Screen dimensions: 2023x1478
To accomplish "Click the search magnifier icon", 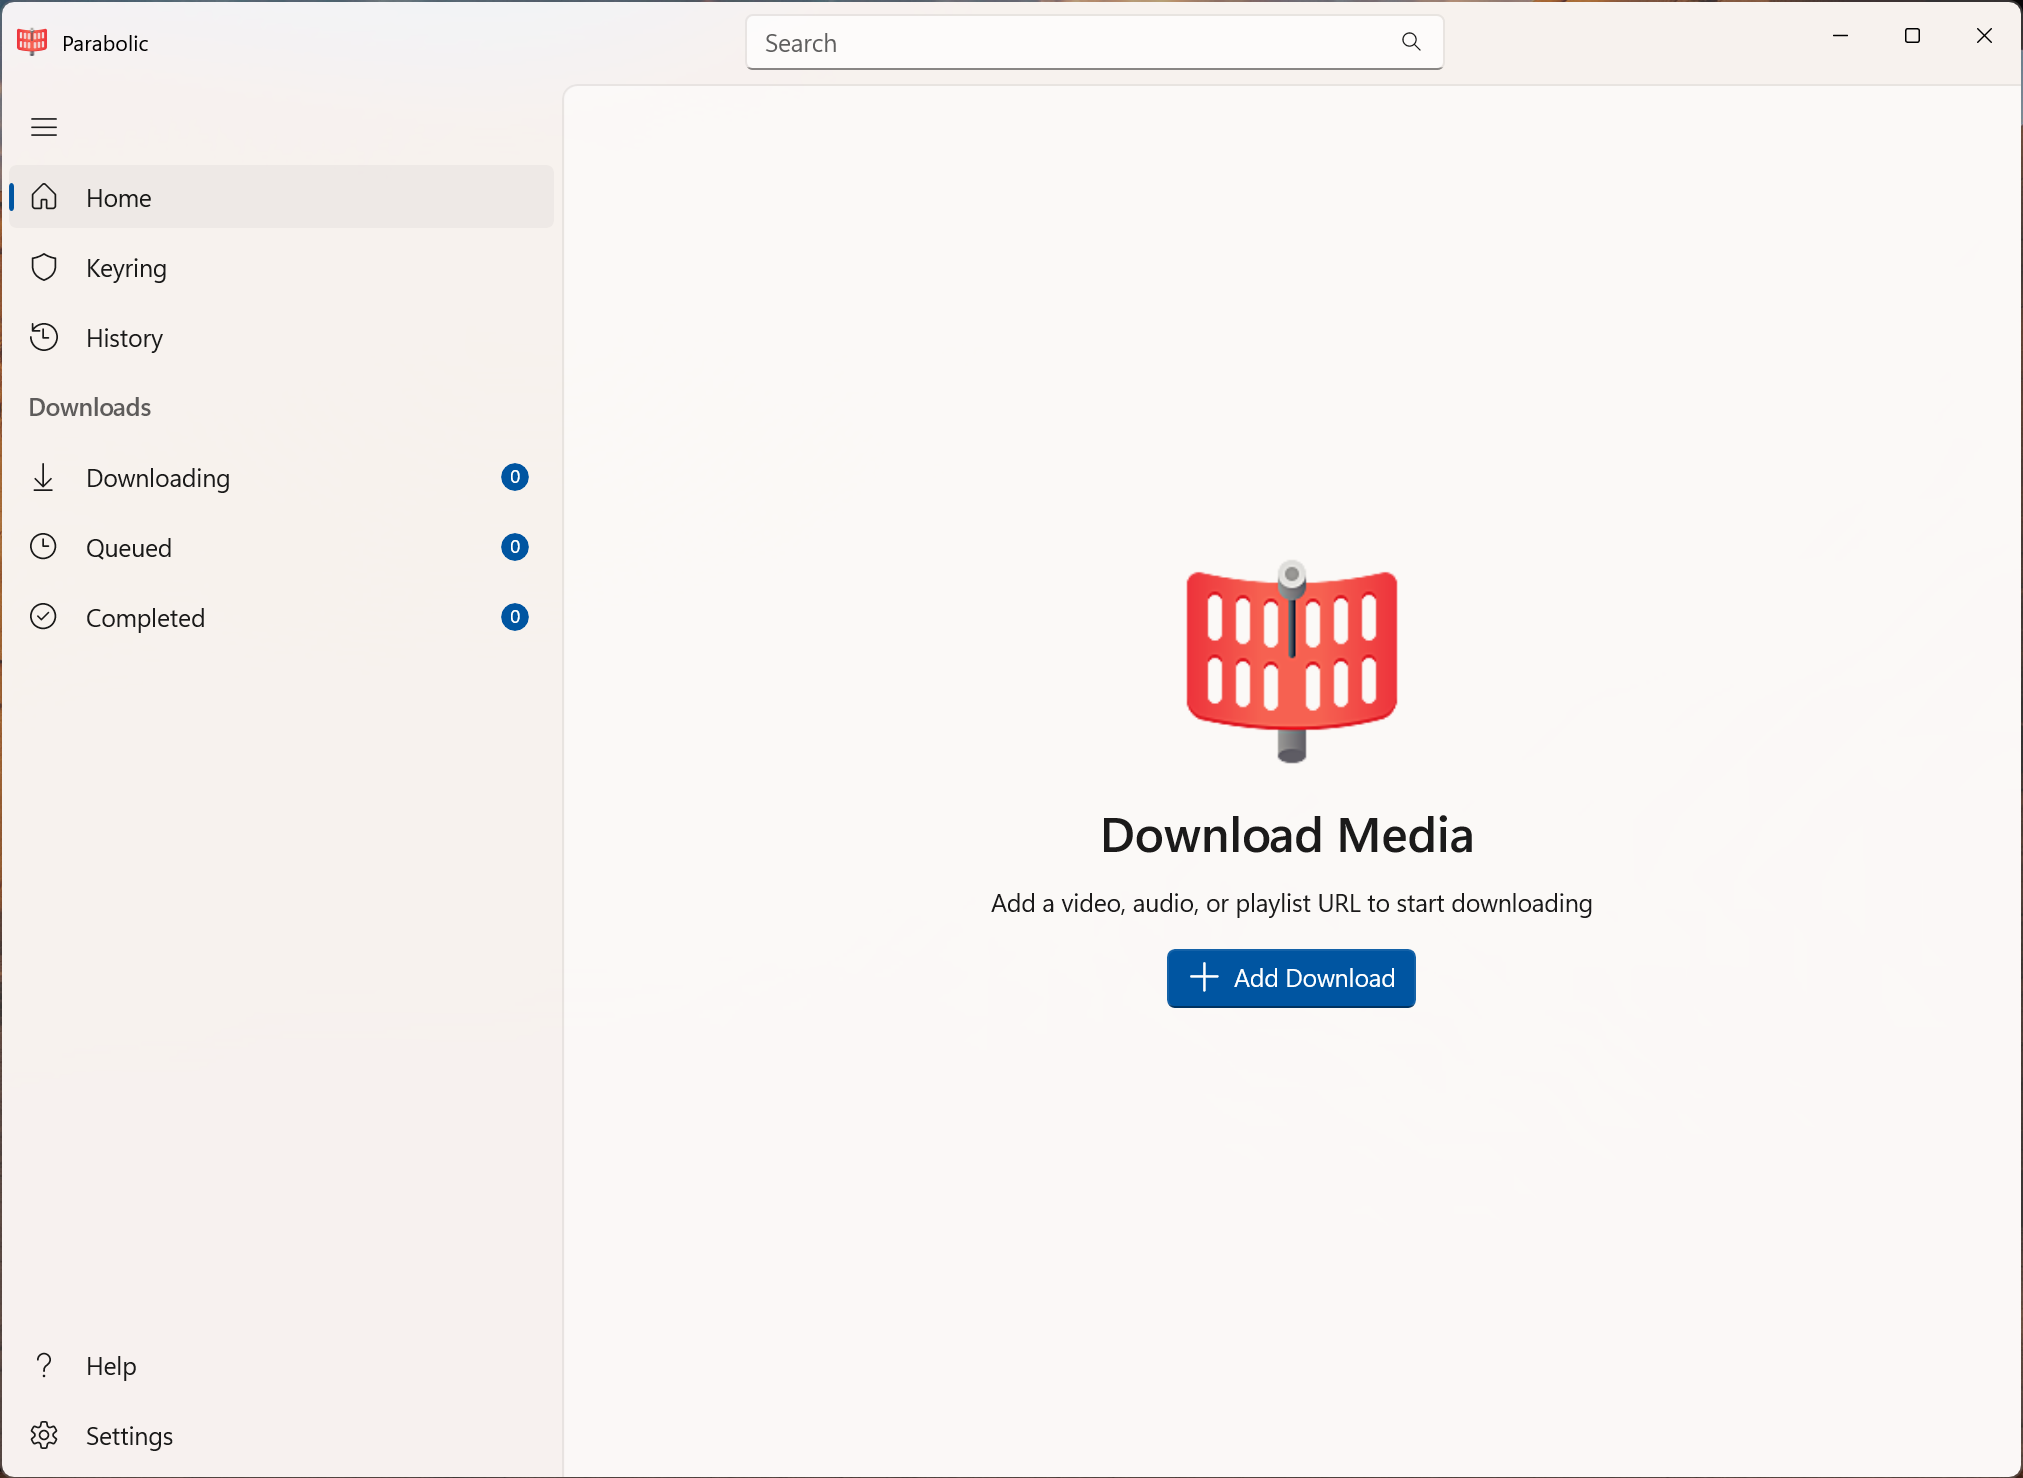I will pos(1411,42).
